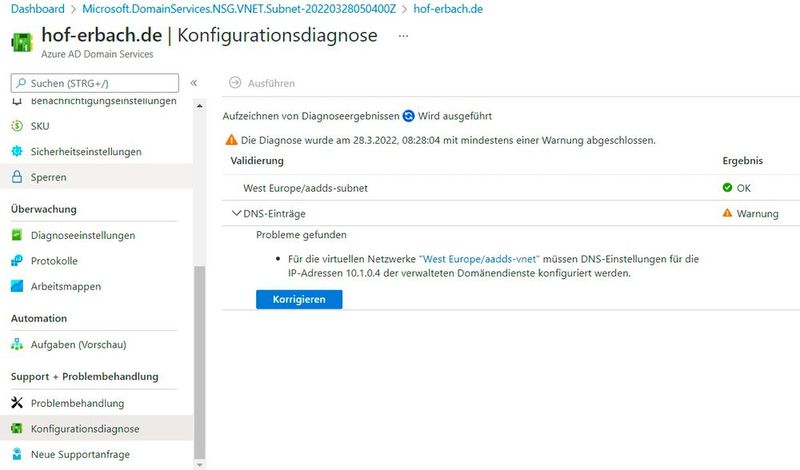This screenshot has width=800, height=470.
Task: Click the Ausführen run button
Action: pos(262,83)
